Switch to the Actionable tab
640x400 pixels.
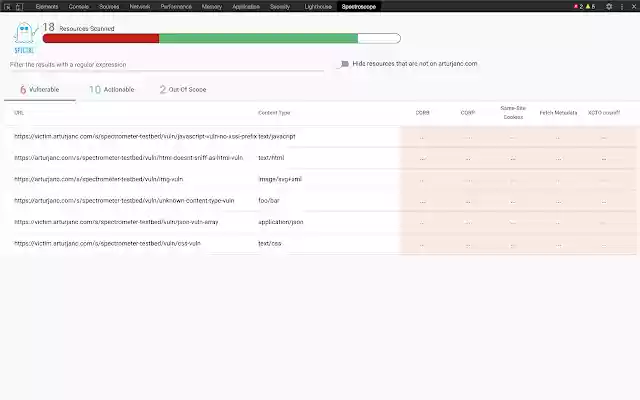112,89
